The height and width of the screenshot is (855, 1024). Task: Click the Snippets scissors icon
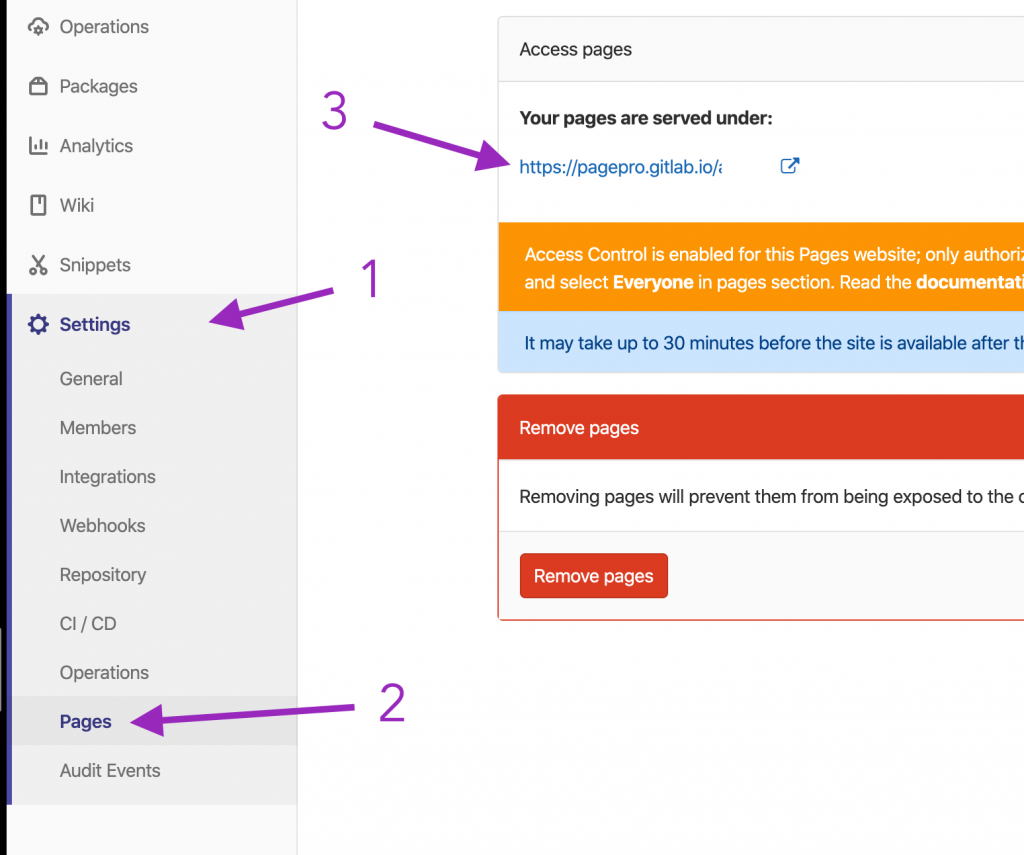(38, 265)
